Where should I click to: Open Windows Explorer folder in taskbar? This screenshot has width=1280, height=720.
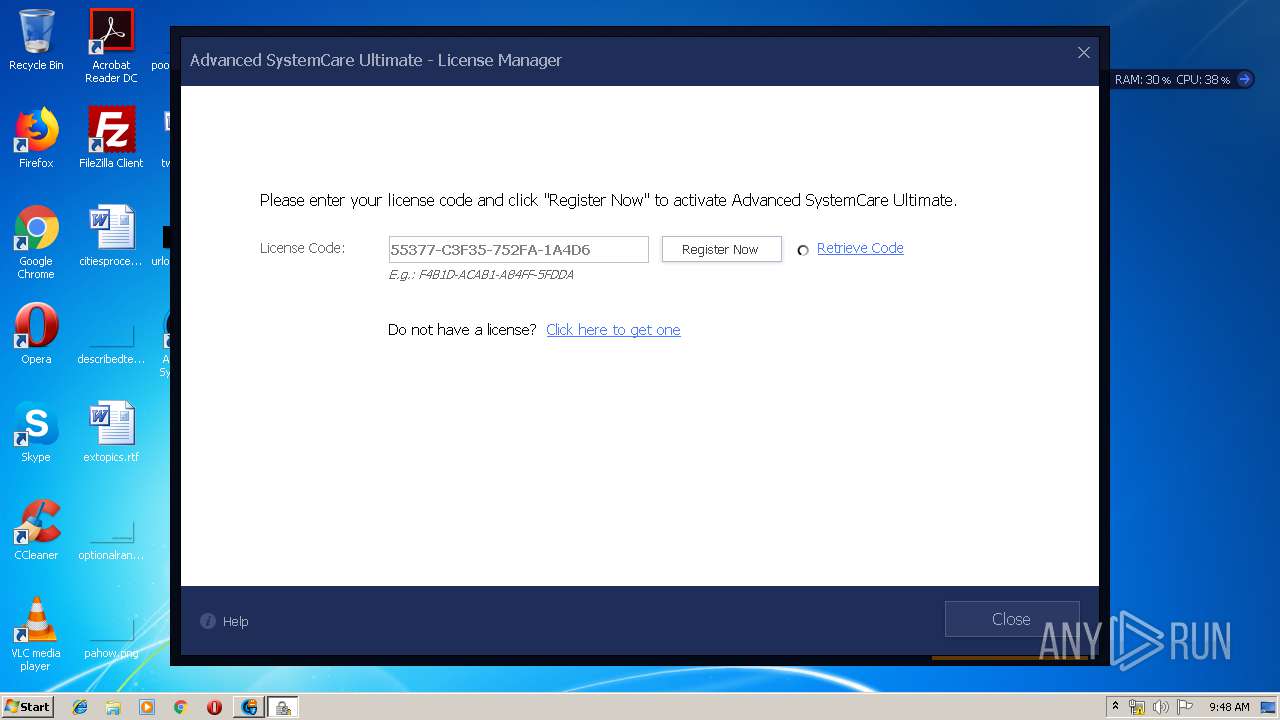pos(113,707)
